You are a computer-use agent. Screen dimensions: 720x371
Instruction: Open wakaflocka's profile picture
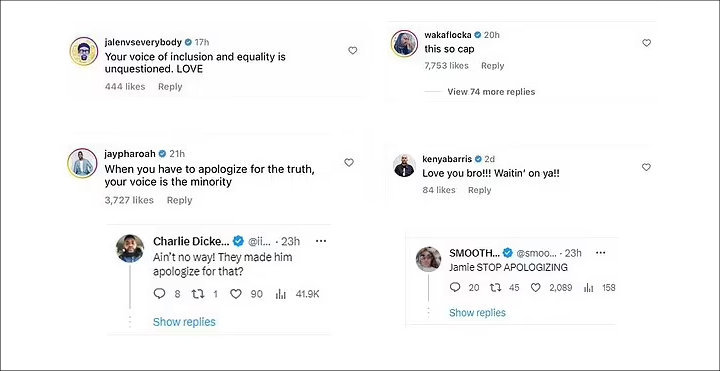coord(404,44)
